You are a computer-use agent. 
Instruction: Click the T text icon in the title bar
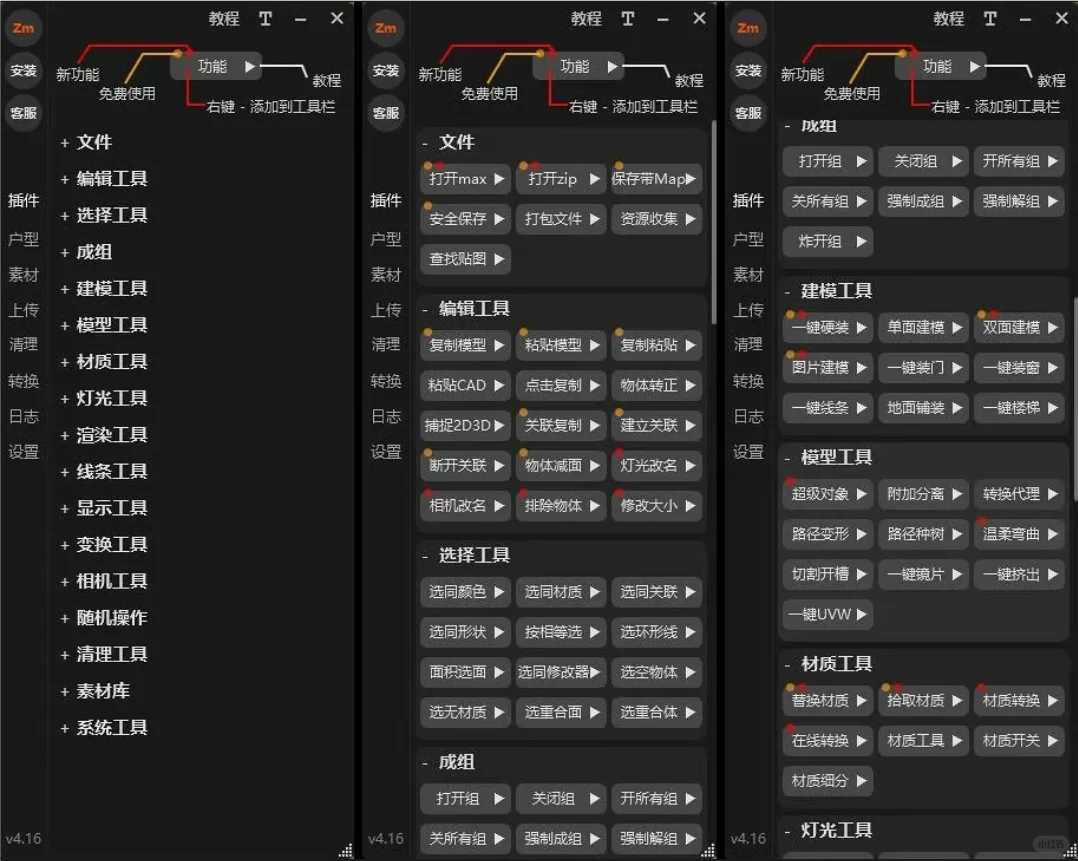265,18
